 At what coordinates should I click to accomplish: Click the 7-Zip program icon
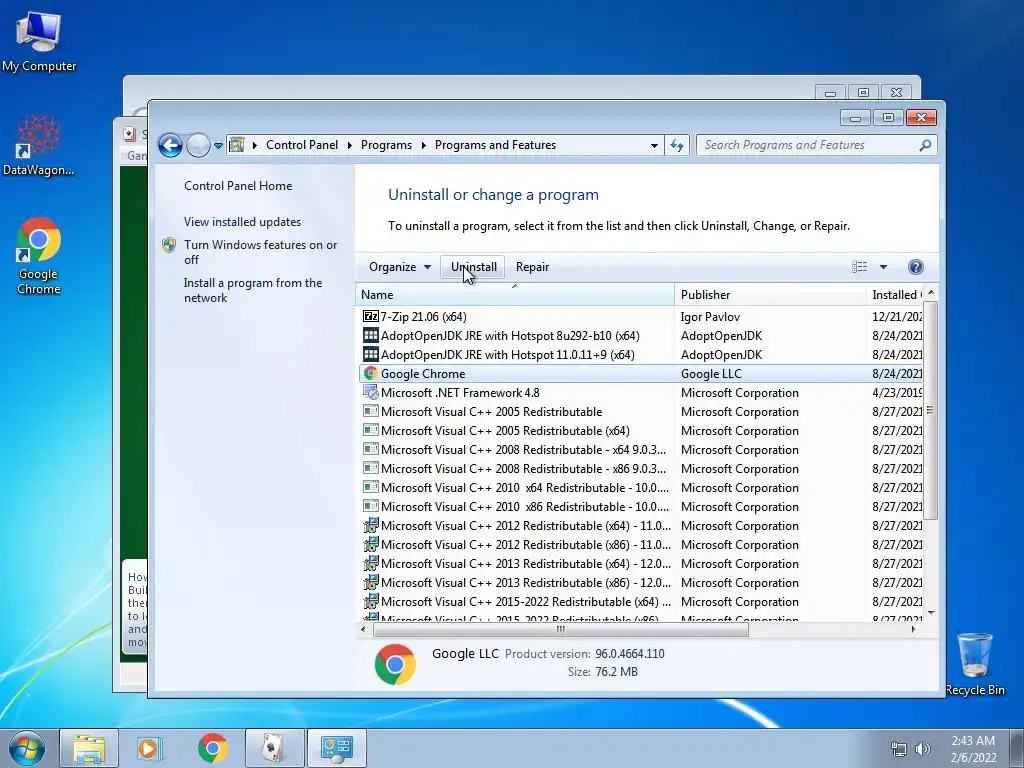click(x=370, y=316)
